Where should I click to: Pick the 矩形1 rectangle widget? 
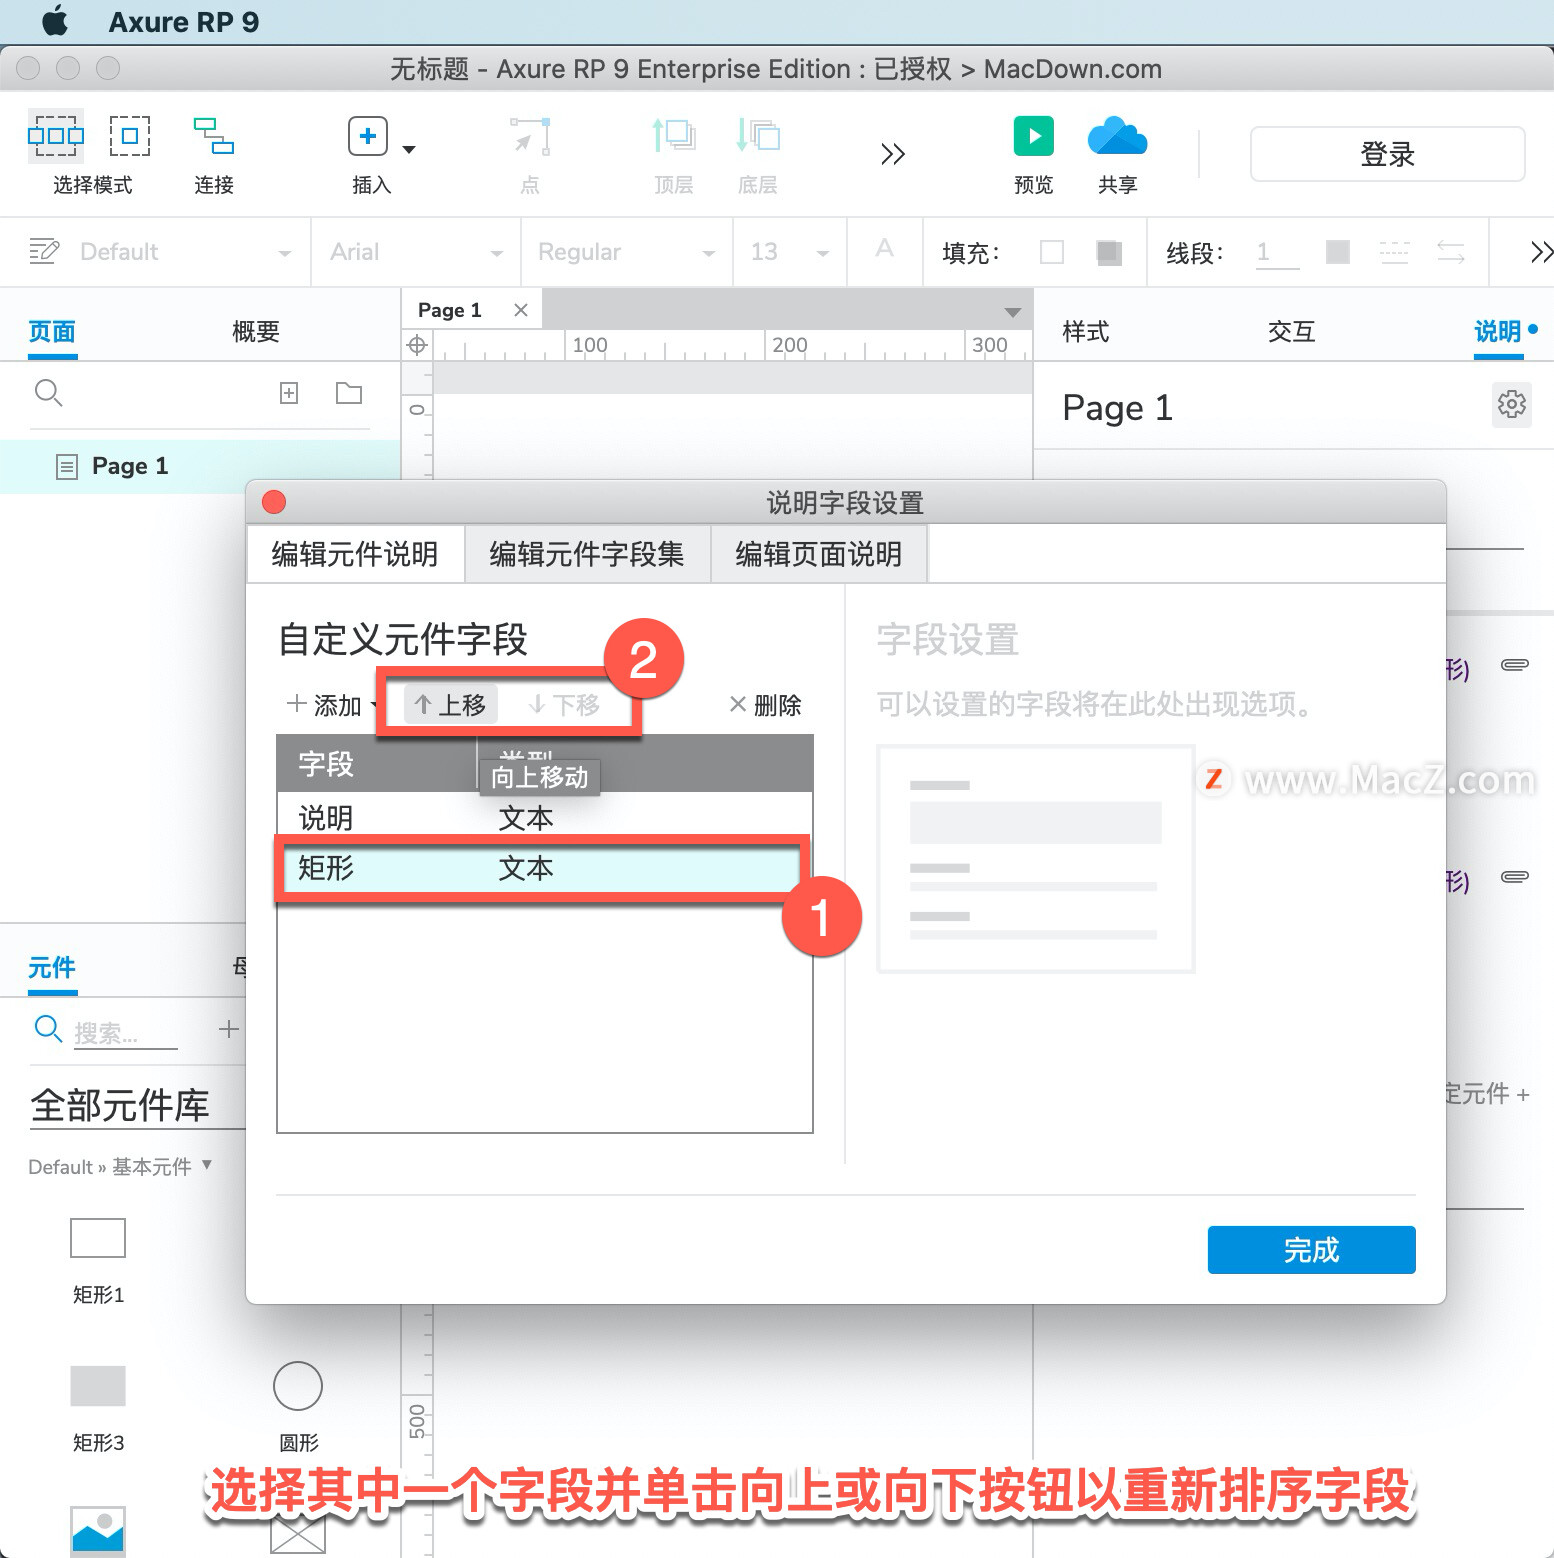(98, 1238)
